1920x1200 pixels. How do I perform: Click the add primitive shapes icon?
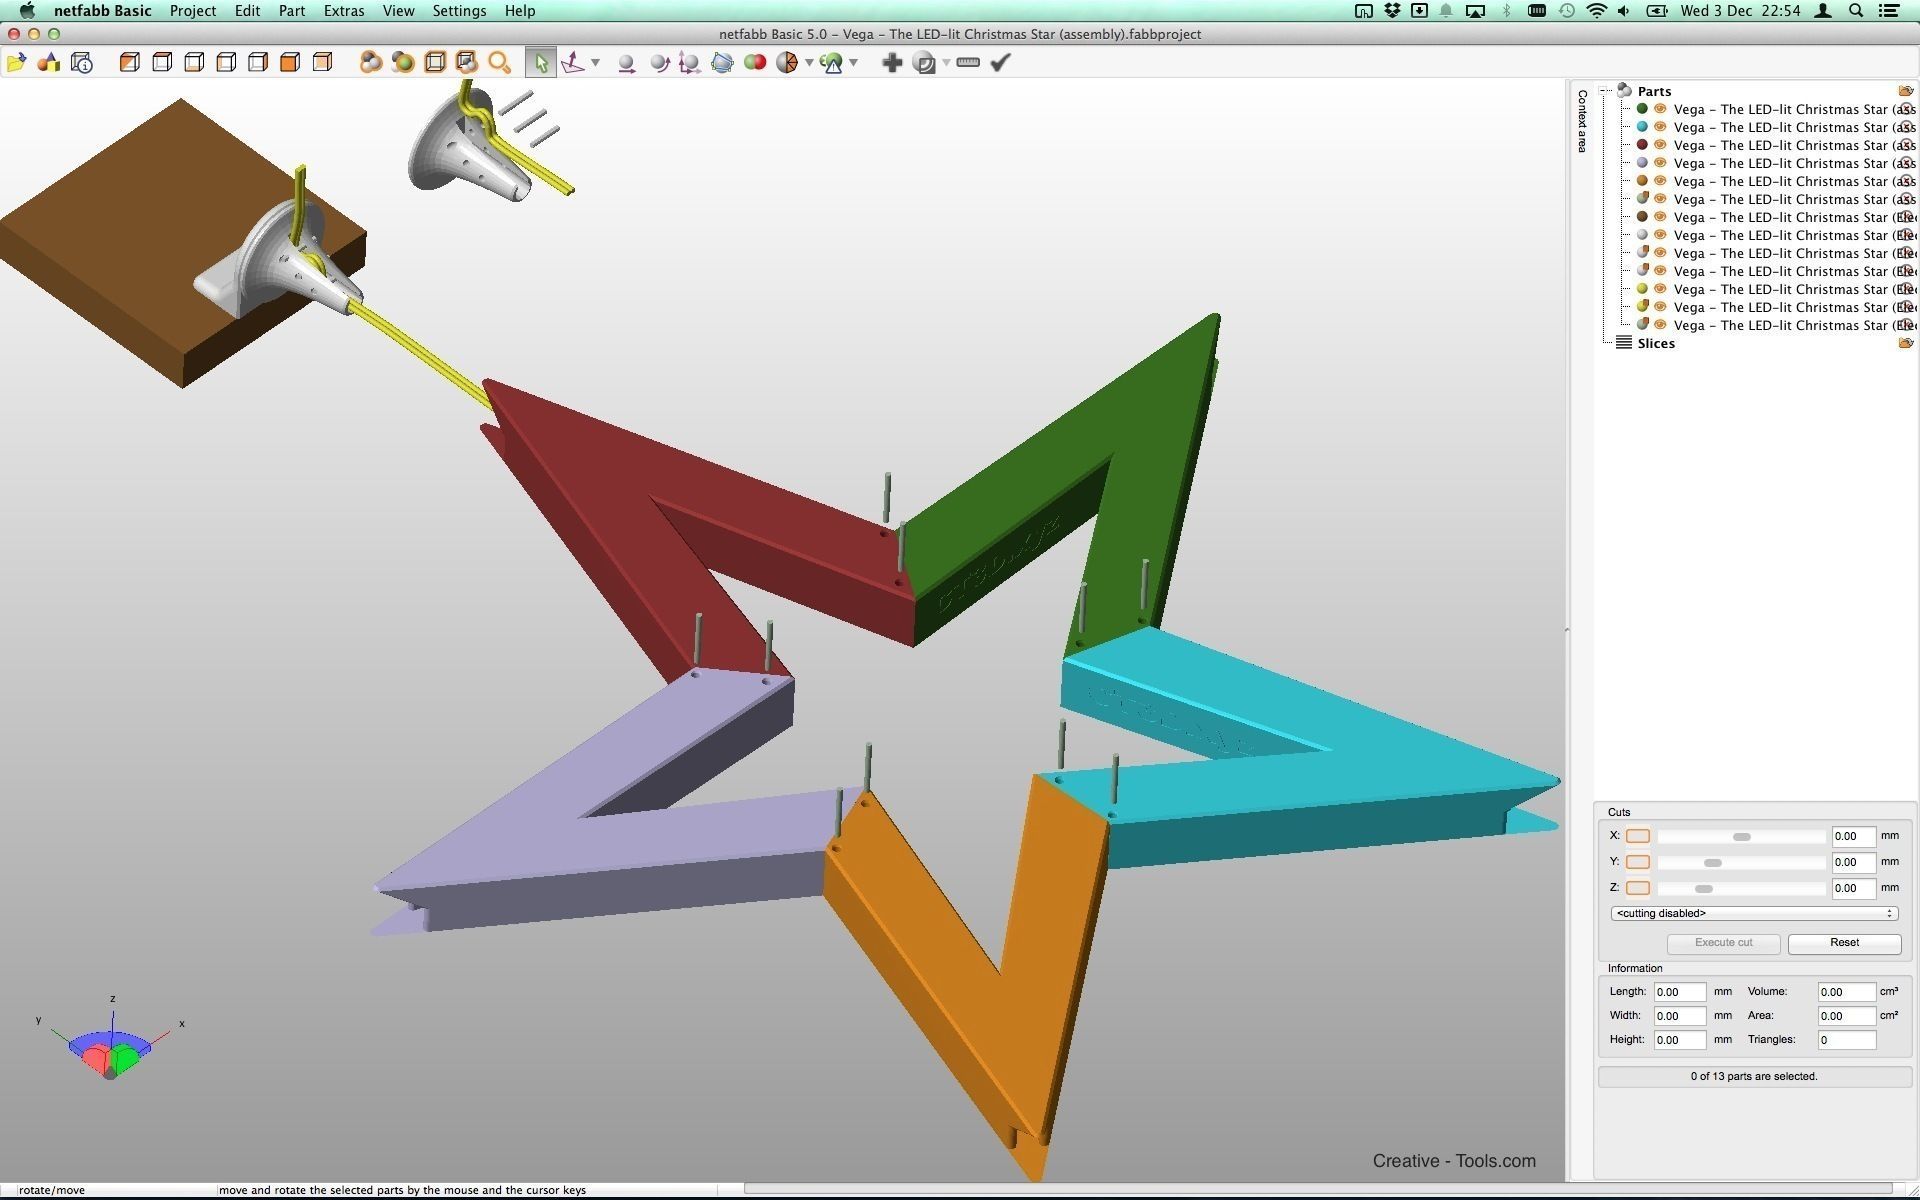click(48, 63)
